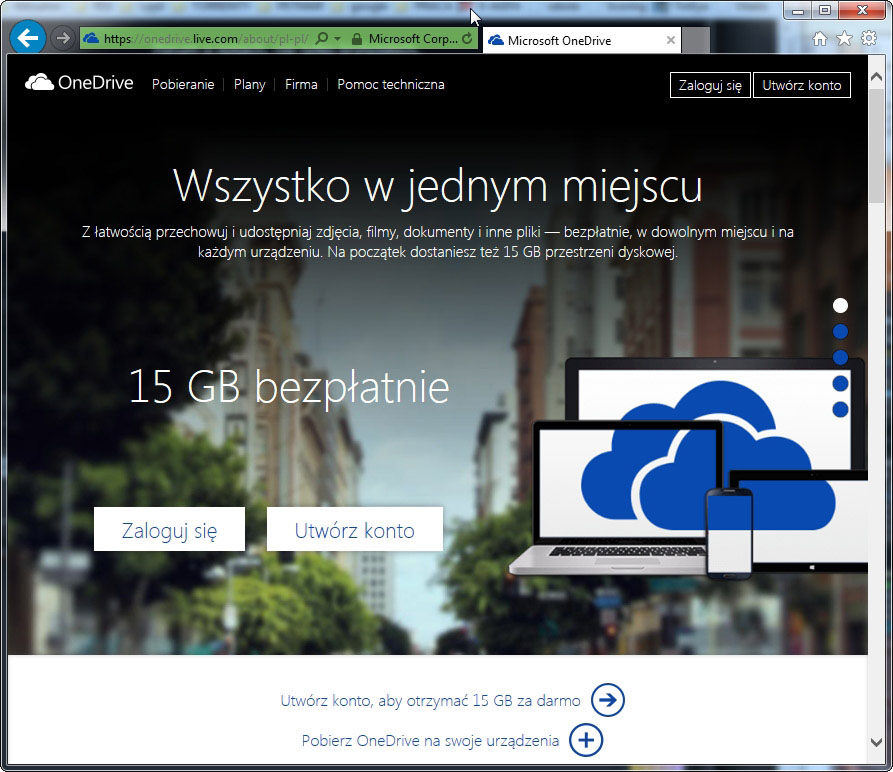The height and width of the screenshot is (772, 893).
Task: Click the circled plus icon
Action: tap(586, 740)
